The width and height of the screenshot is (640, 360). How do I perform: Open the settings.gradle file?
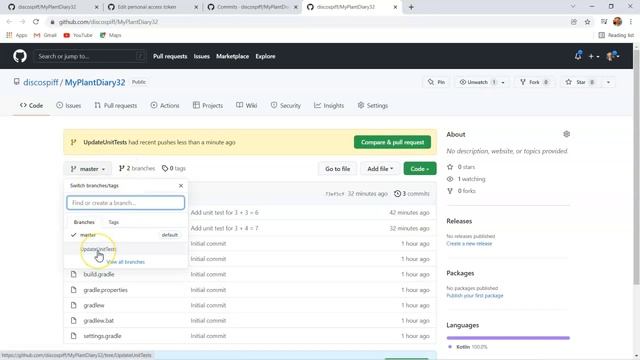click(102, 336)
